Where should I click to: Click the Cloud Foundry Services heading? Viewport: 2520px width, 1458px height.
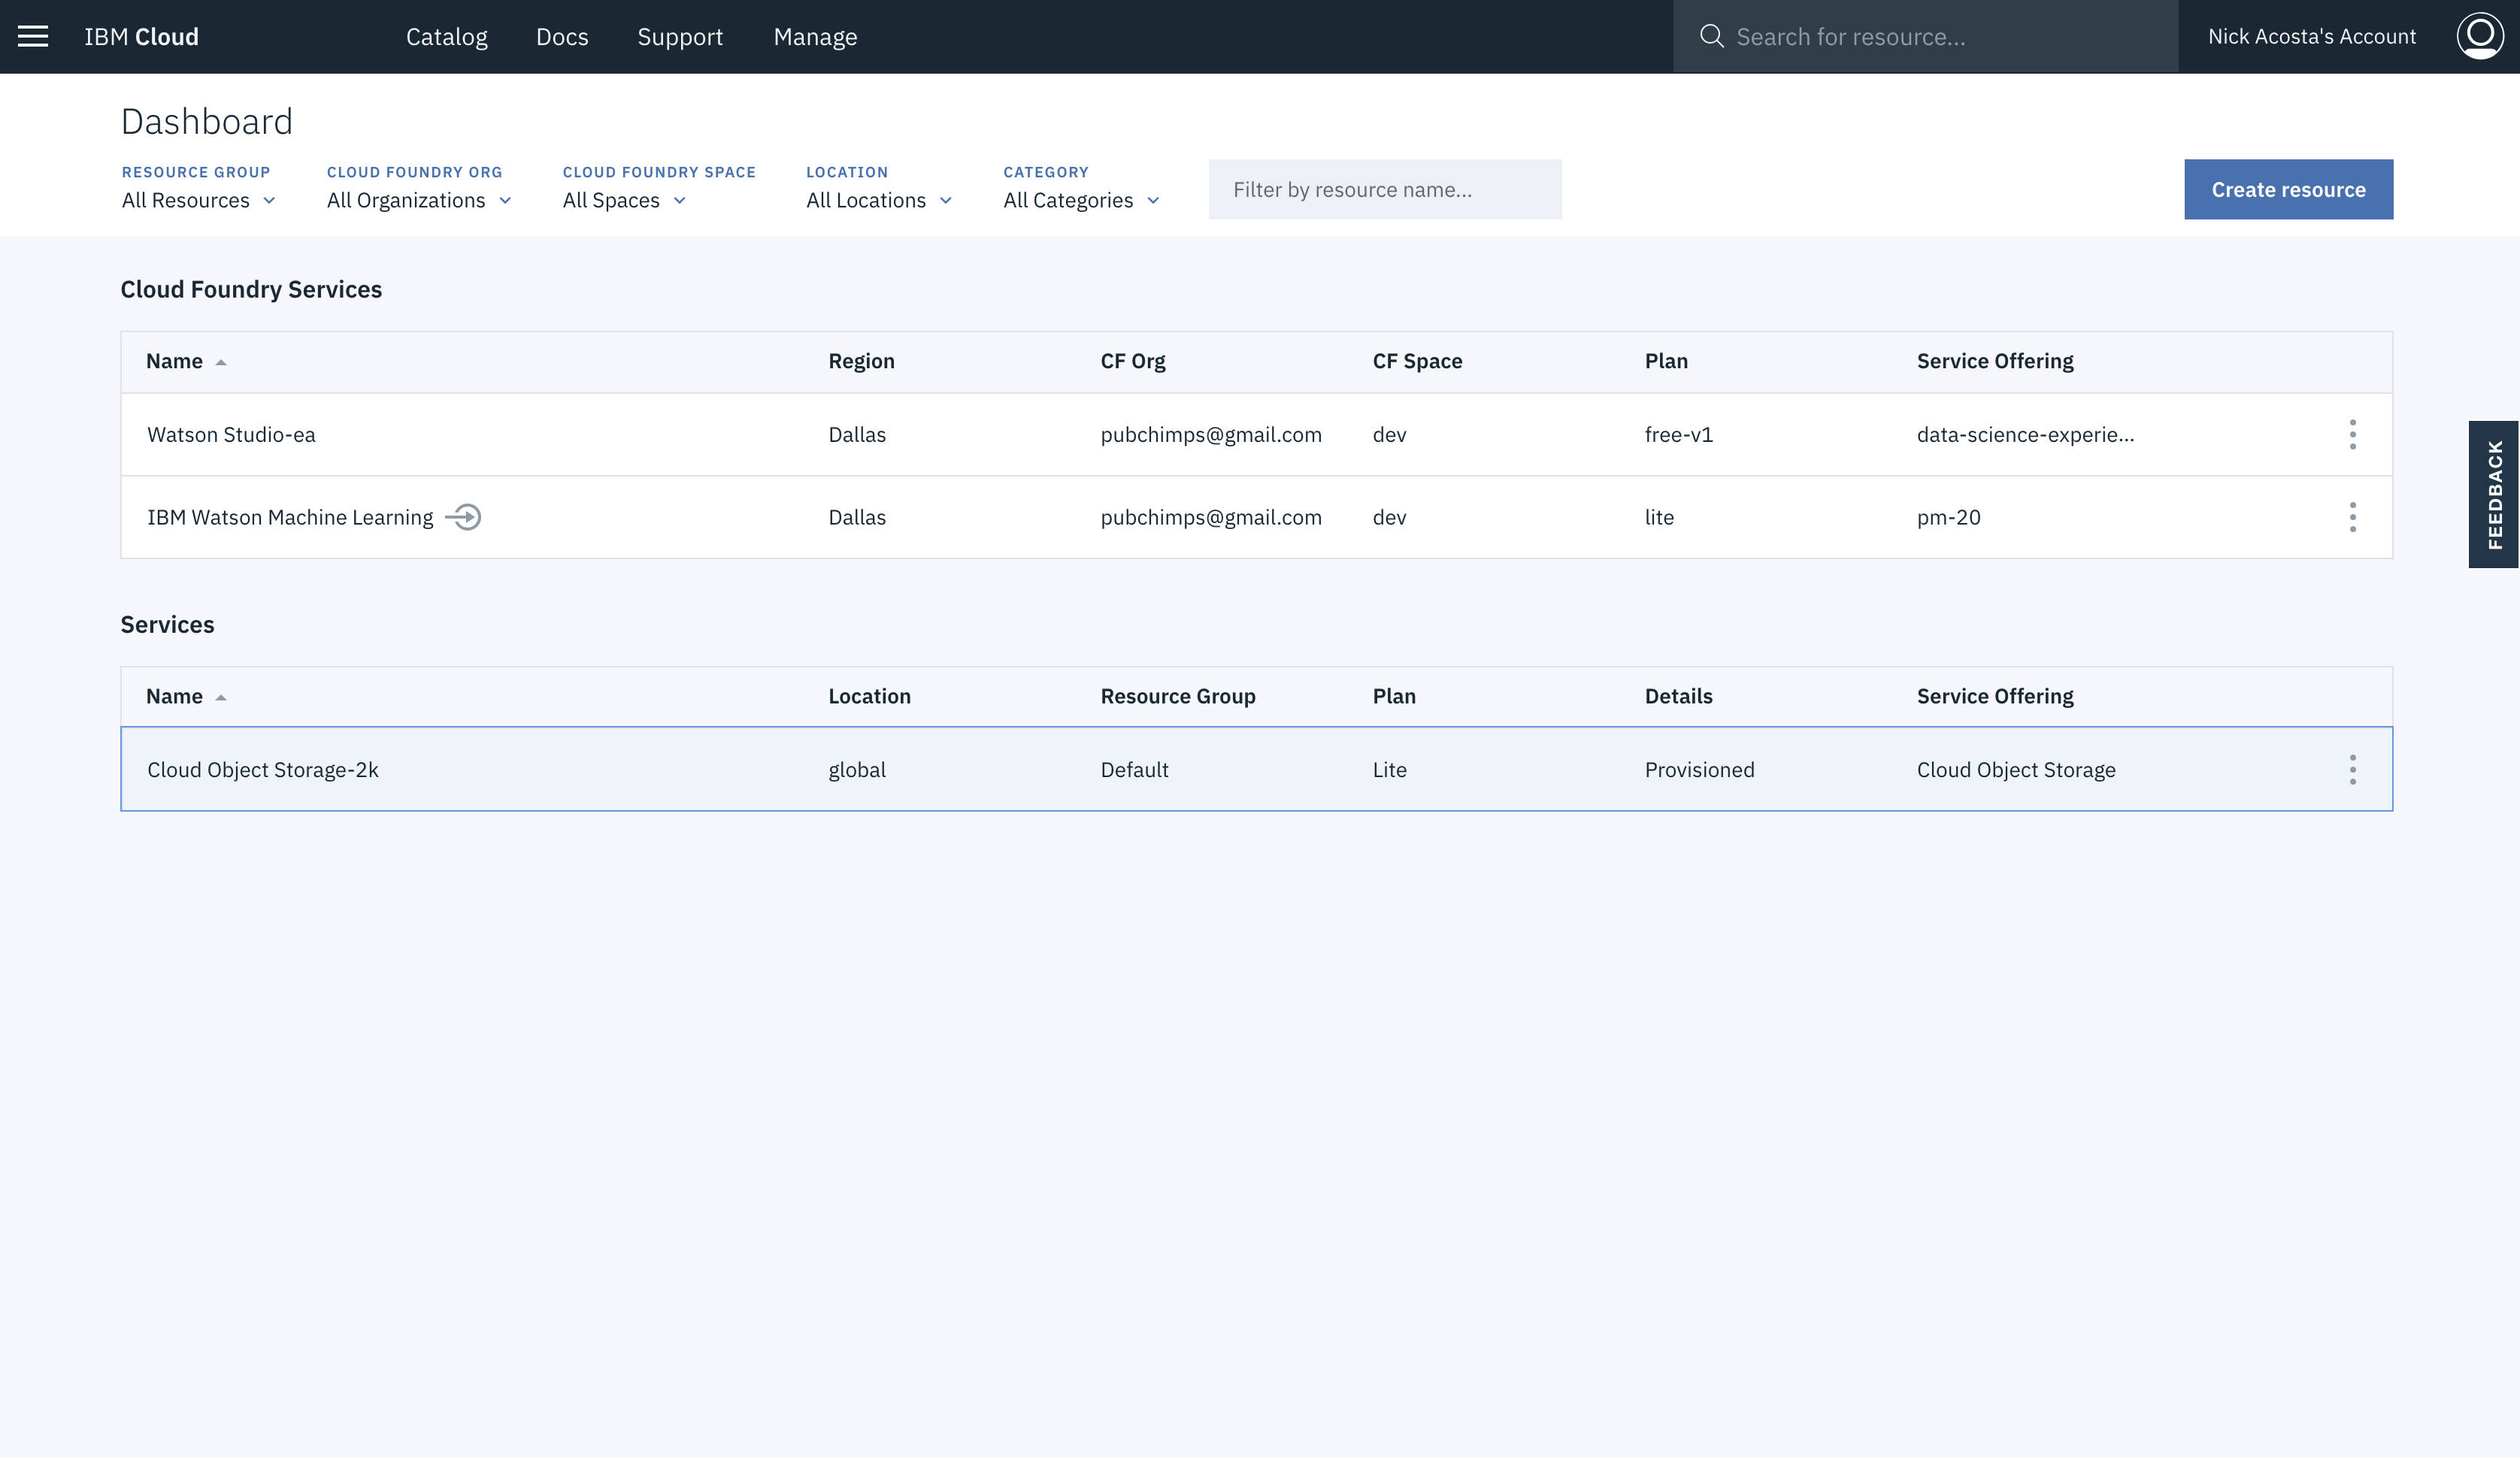[251, 289]
